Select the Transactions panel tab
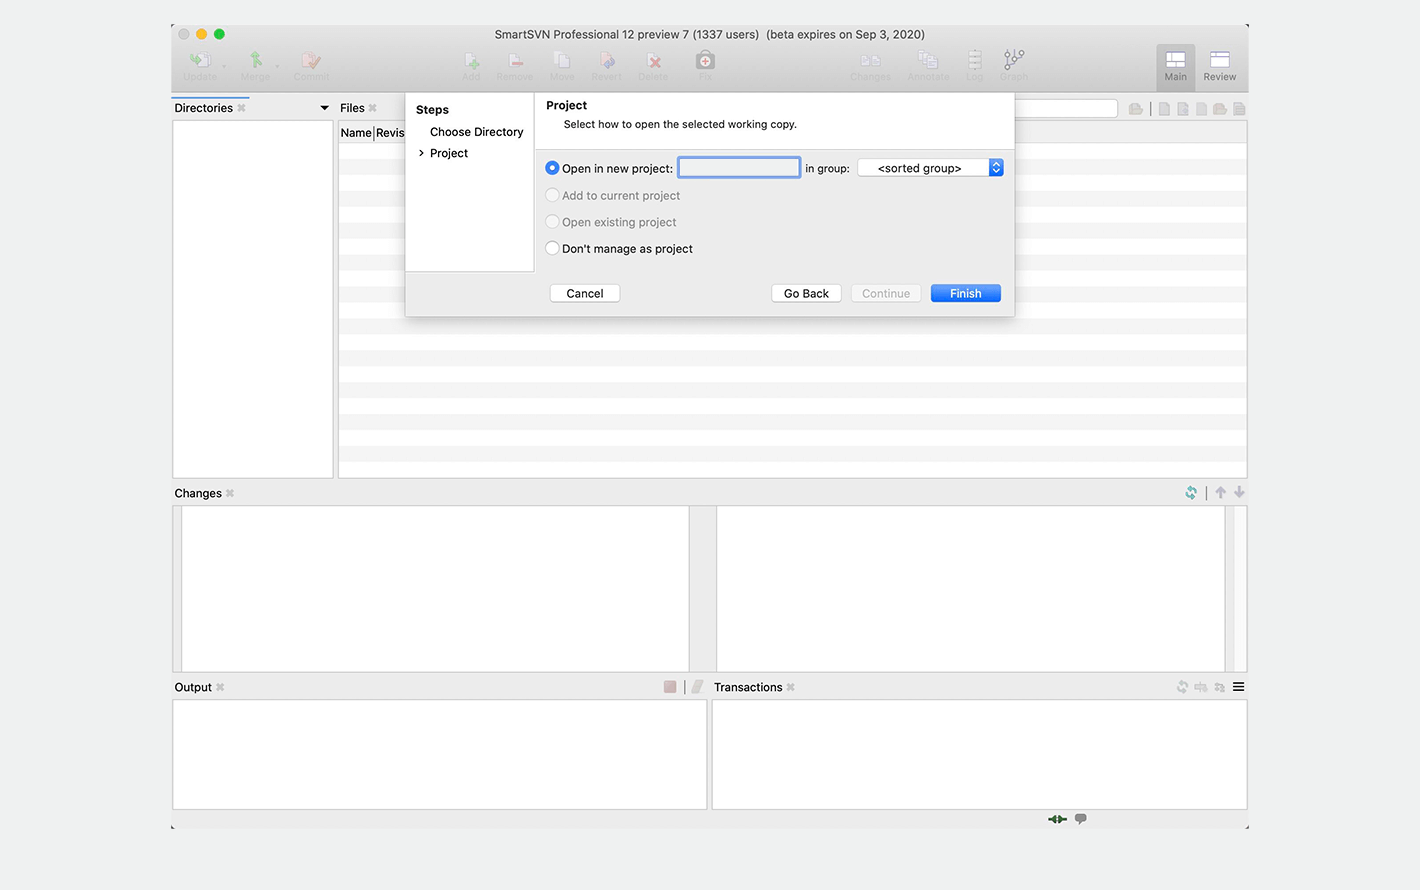Image resolution: width=1420 pixels, height=890 pixels. click(748, 687)
